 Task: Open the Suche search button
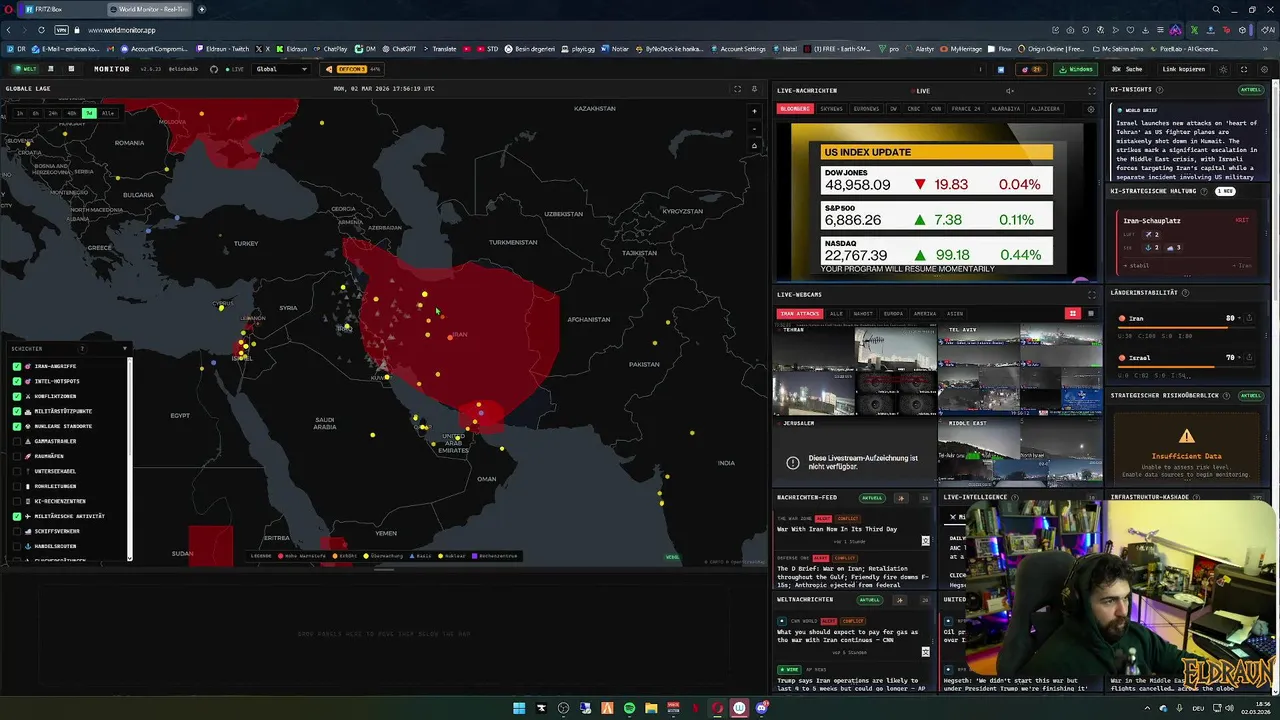coord(1128,69)
